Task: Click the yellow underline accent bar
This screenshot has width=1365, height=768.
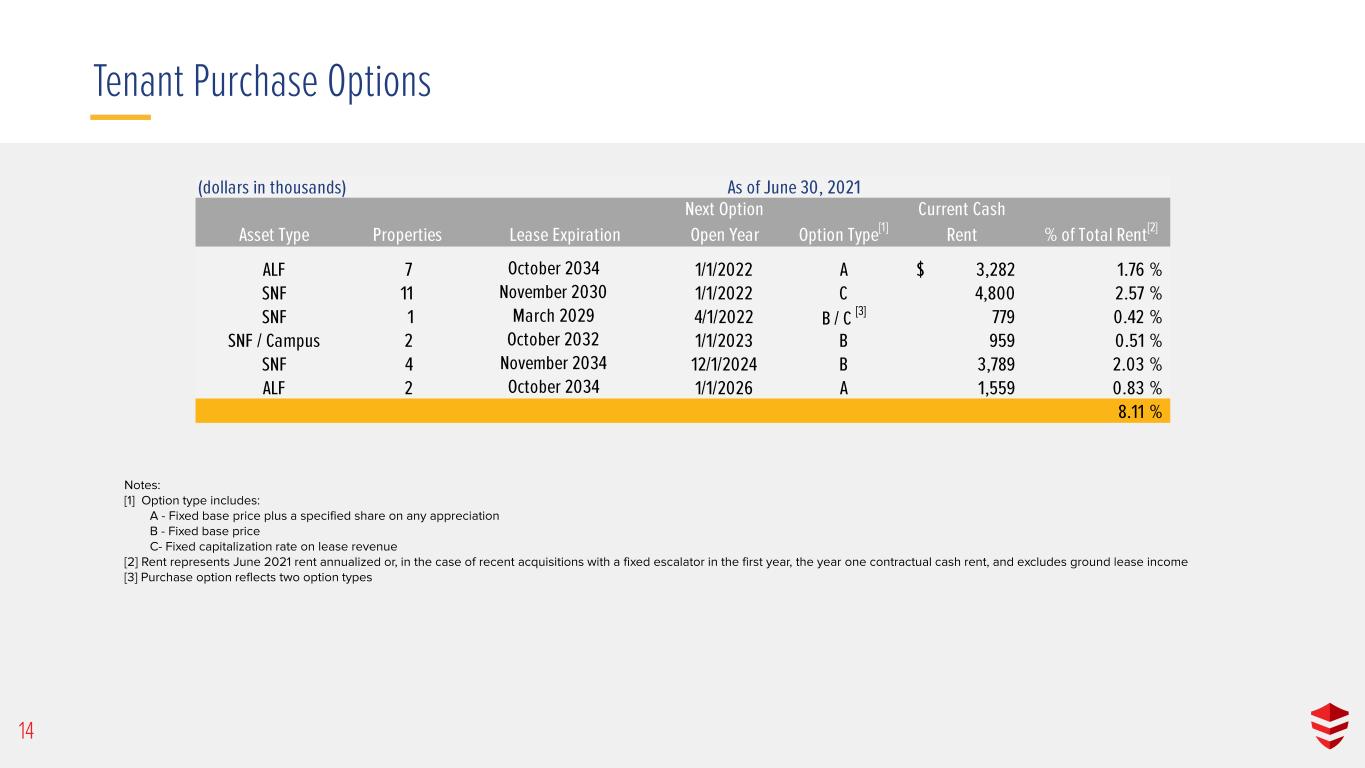Action: (120, 117)
